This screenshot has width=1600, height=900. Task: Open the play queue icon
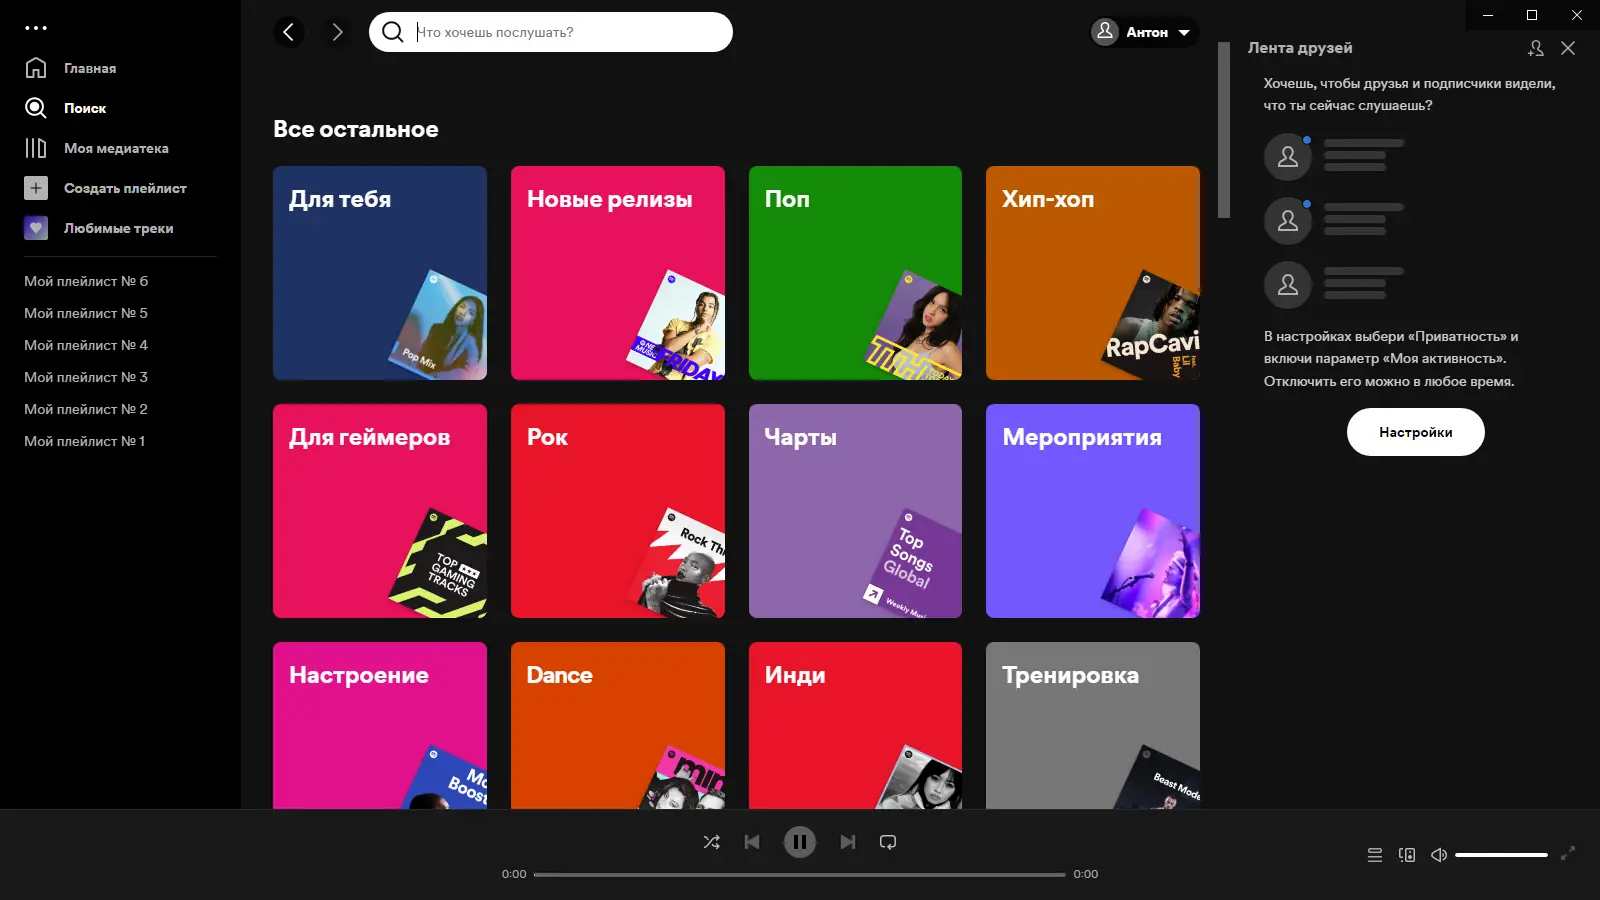(x=1375, y=855)
